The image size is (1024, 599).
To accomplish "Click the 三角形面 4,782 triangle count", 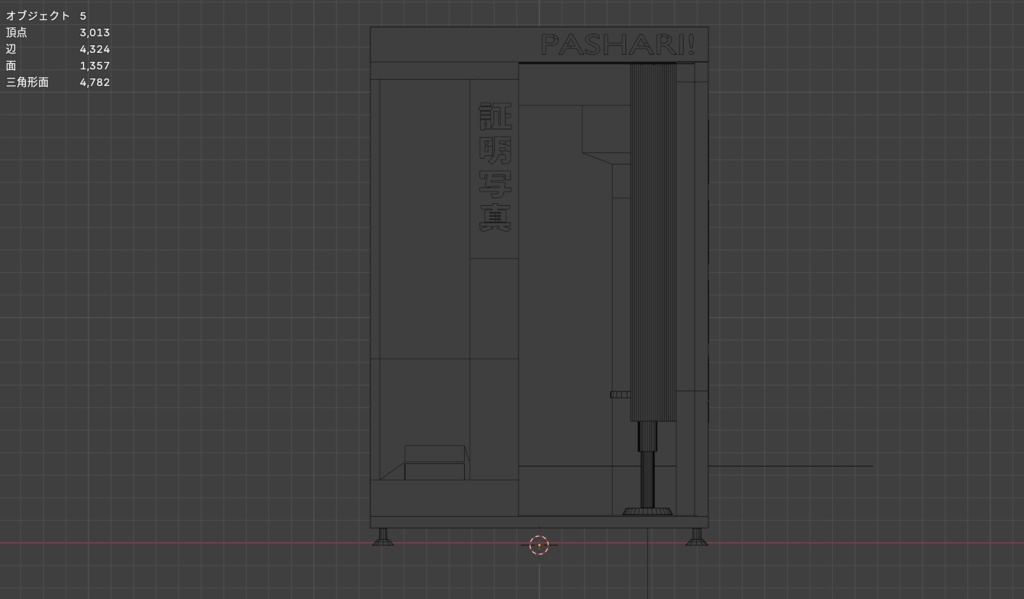I will click(x=57, y=82).
